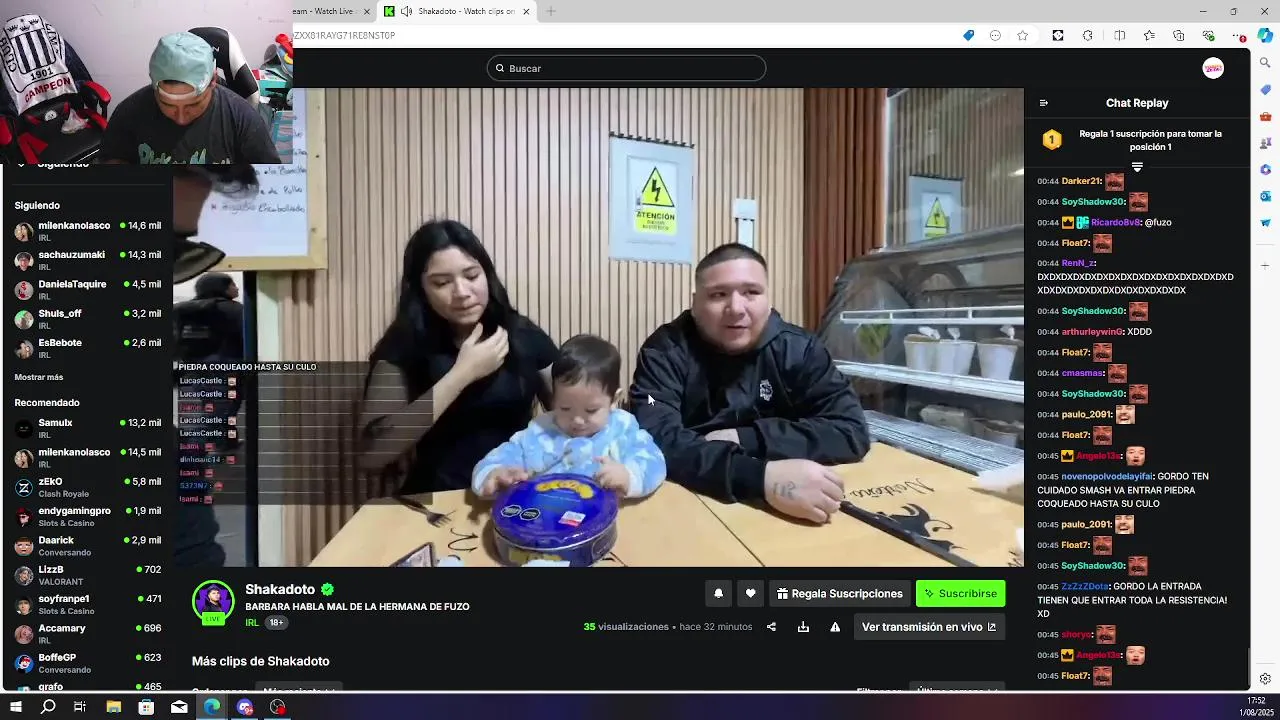Click Microsoft Edge taskbar icon
This screenshot has width=1280, height=720.
pos(212,707)
